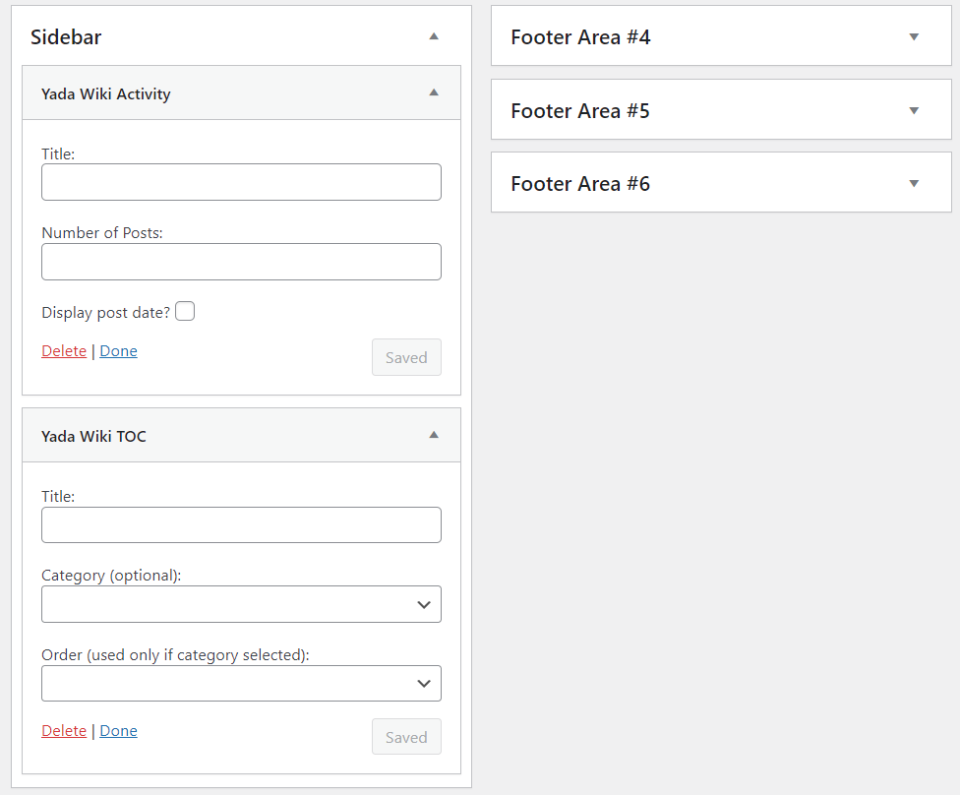
Task: Collapse the Yada Wiki Activity widget arrow
Action: (x=434, y=93)
